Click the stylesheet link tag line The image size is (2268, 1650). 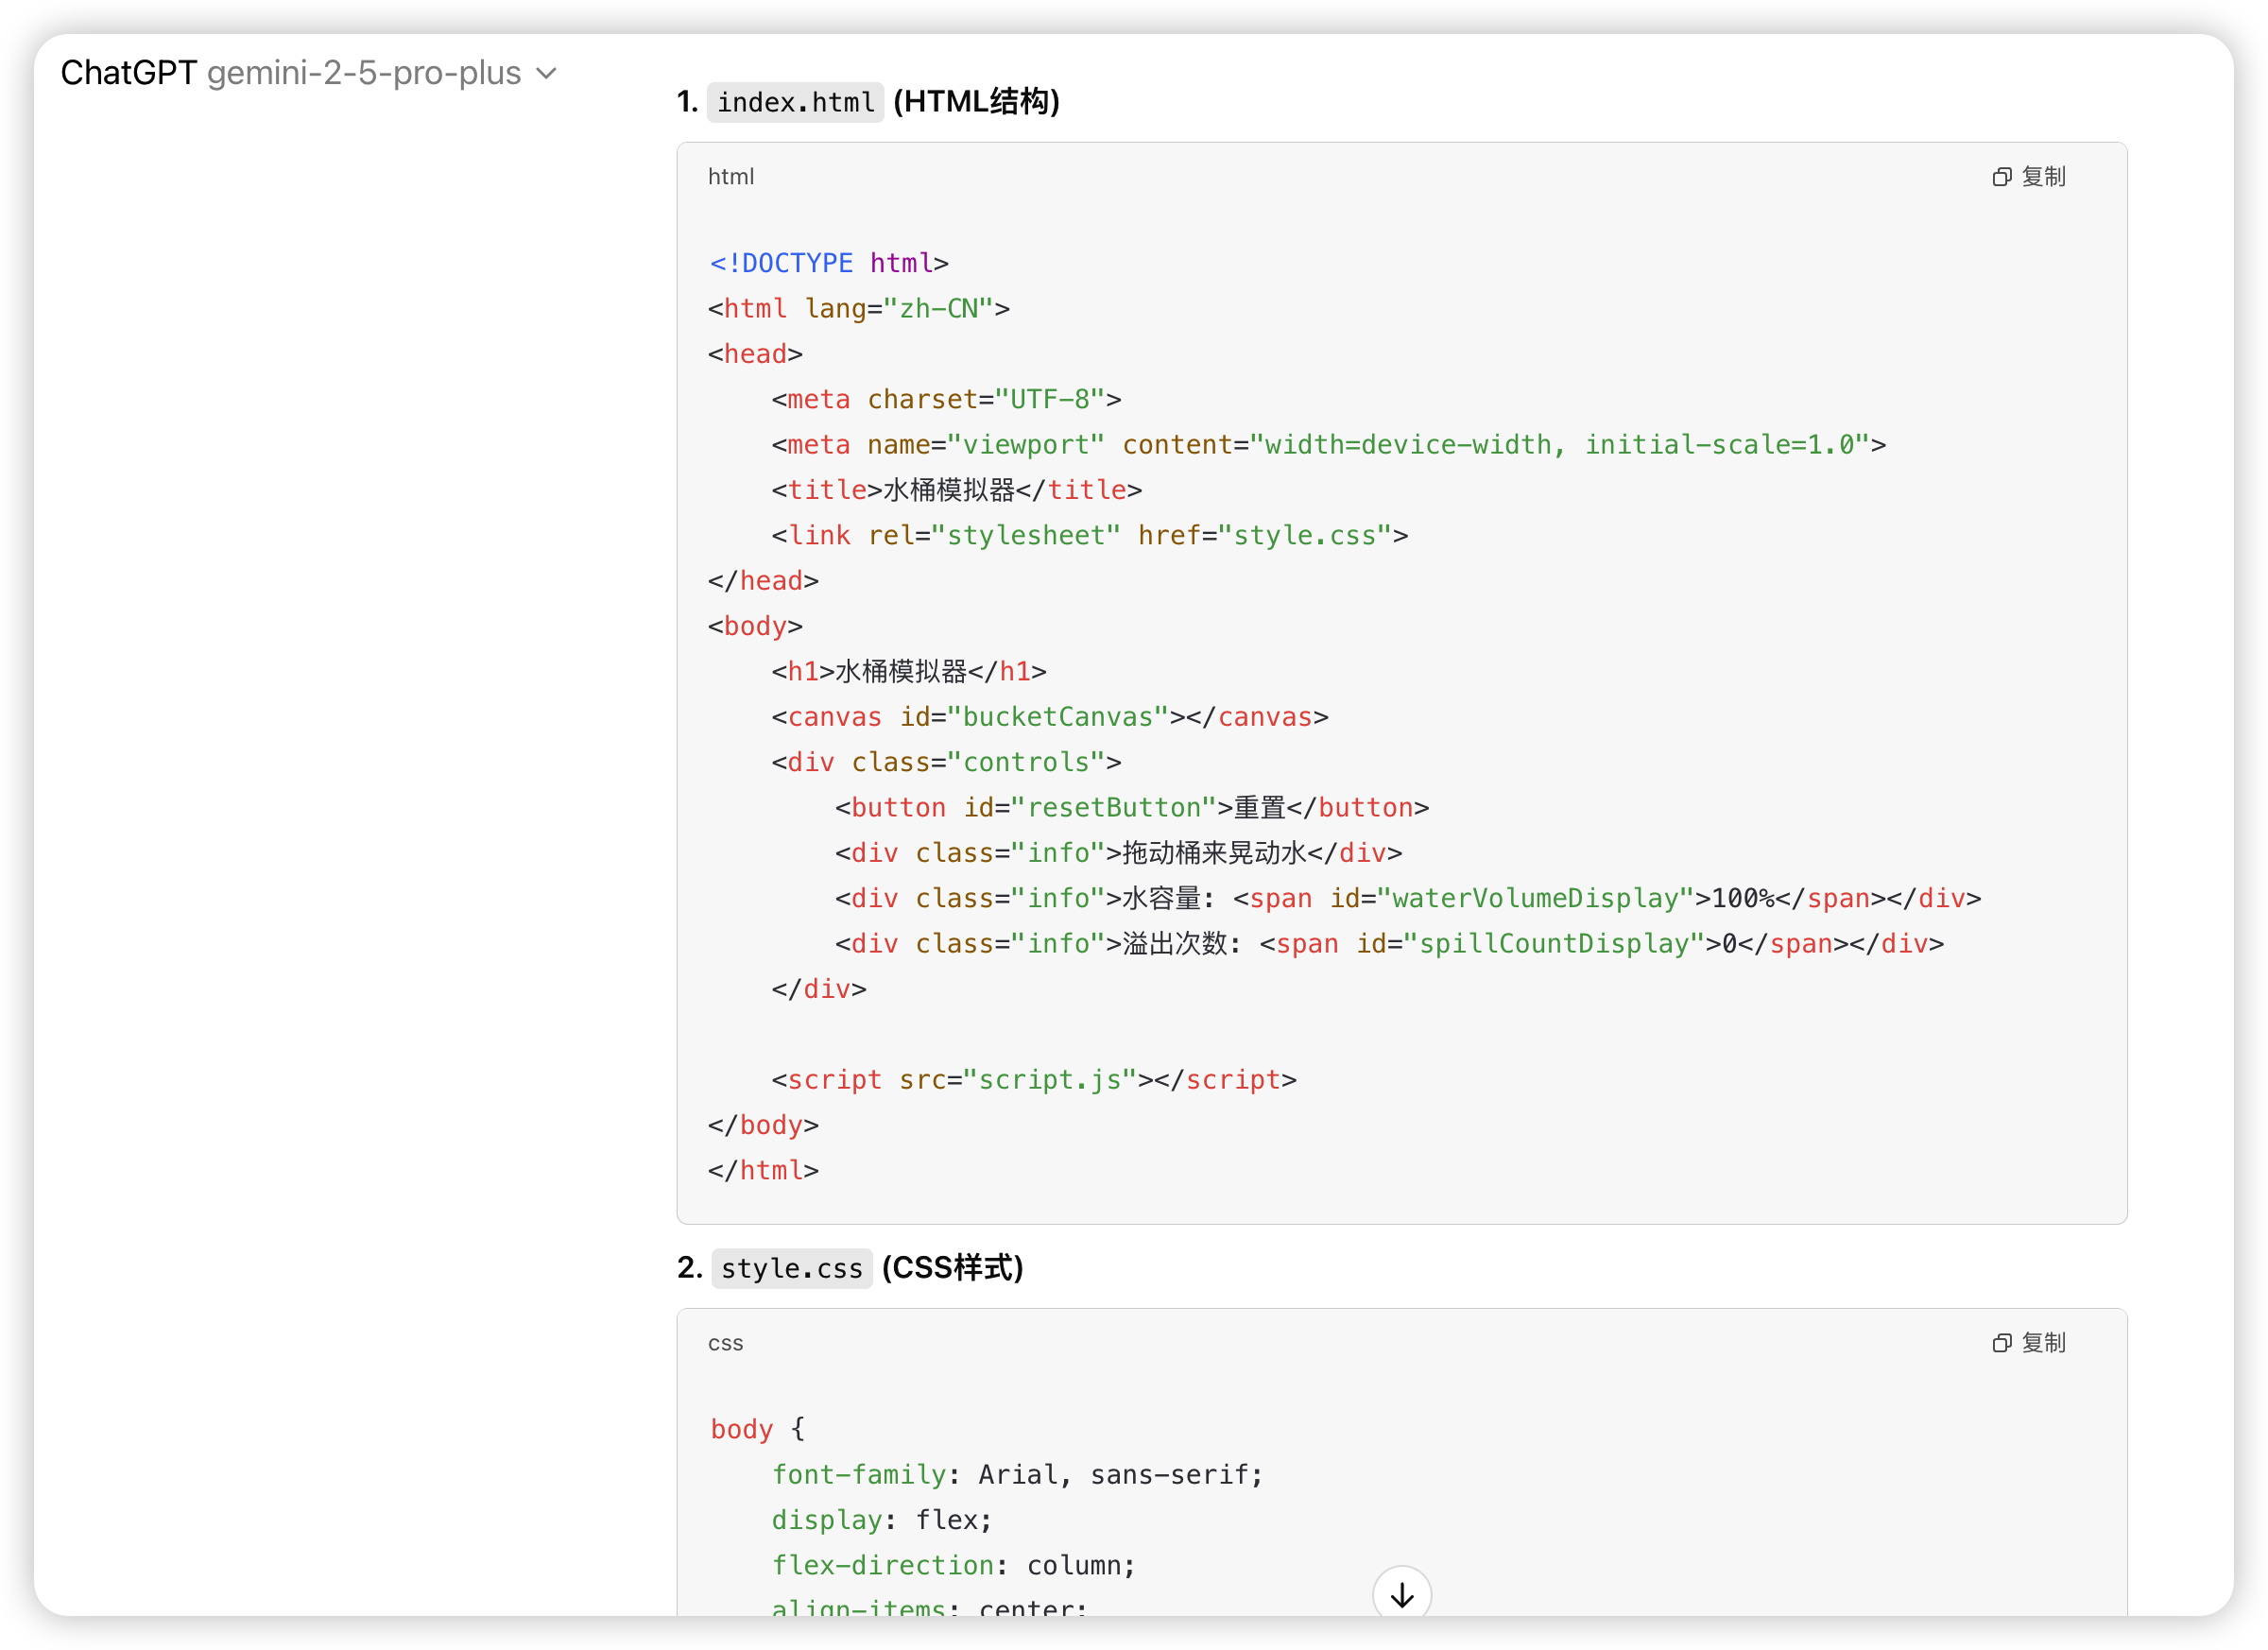tap(1089, 536)
